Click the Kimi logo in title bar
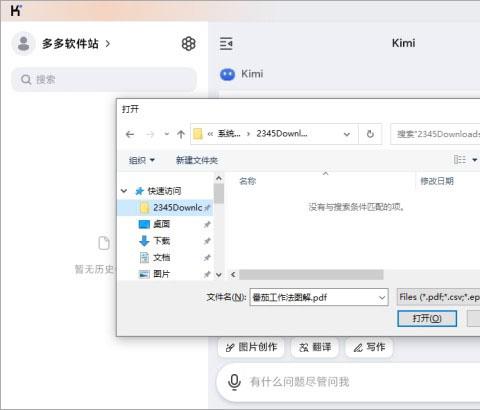Image resolution: width=480 pixels, height=410 pixels. coord(16,10)
